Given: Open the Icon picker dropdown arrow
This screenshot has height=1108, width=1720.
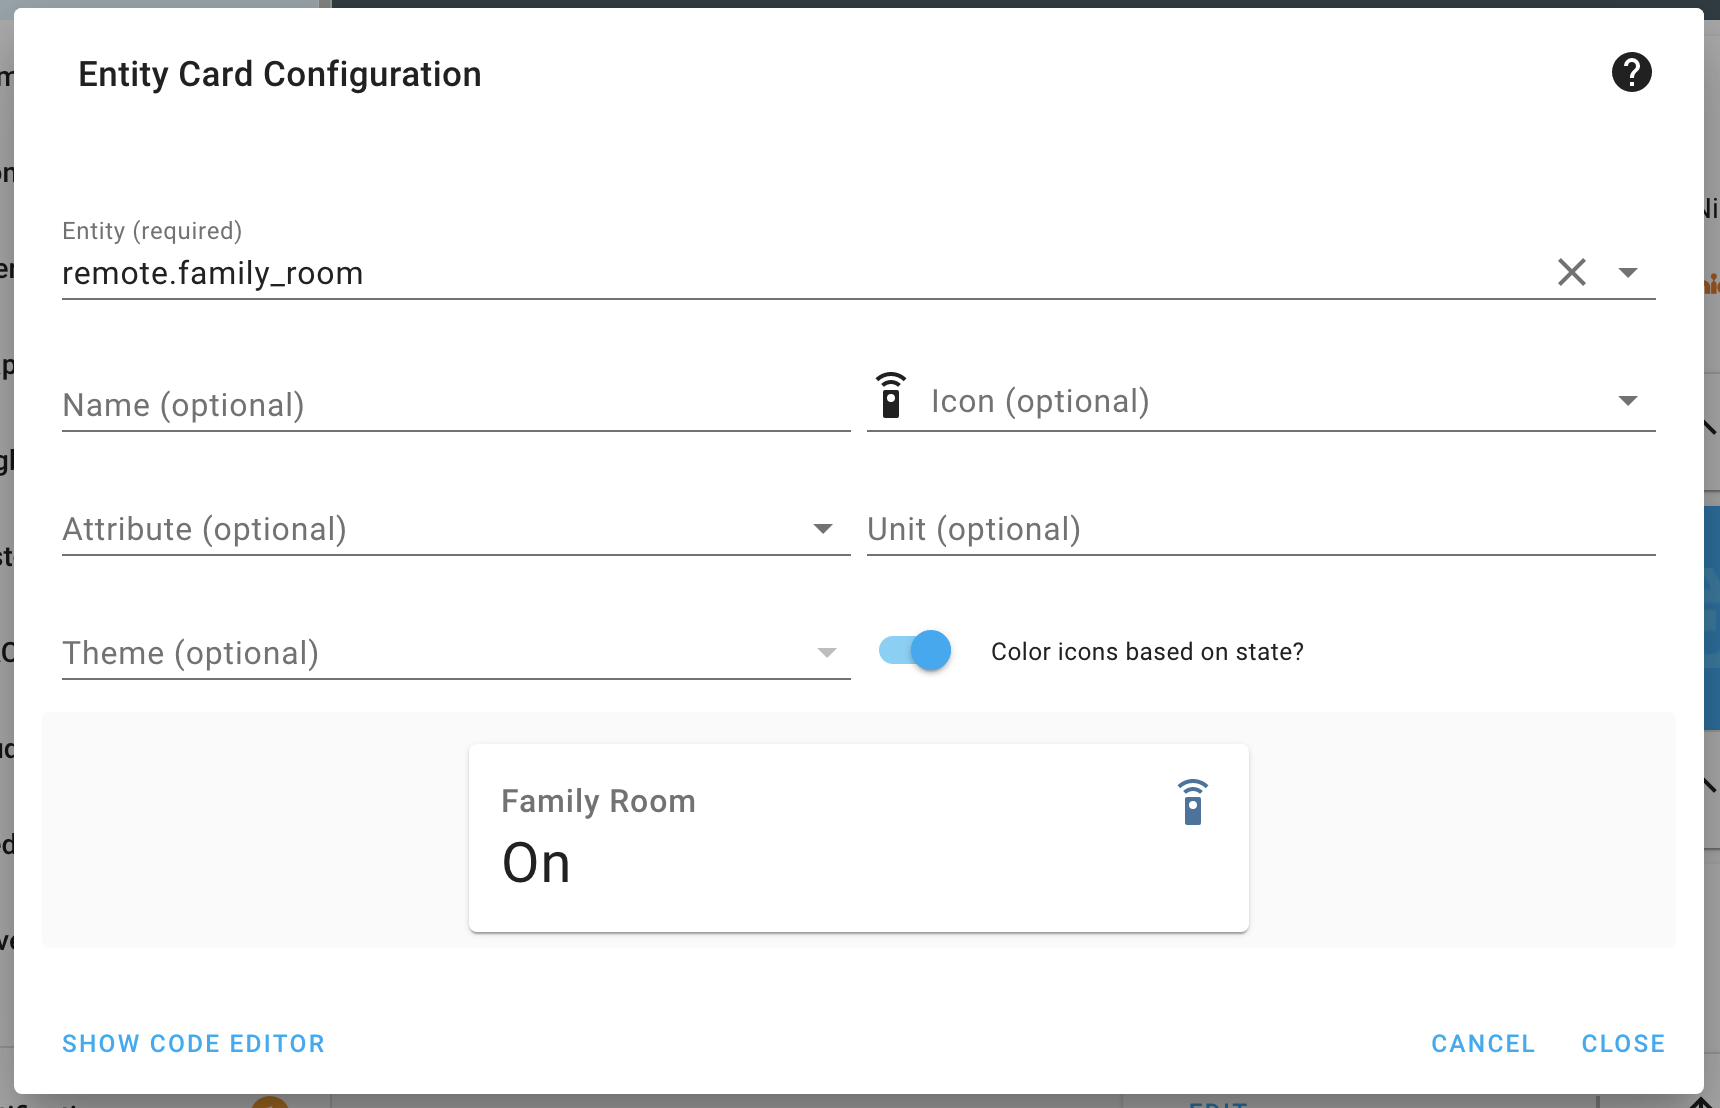Looking at the screenshot, I should pos(1628,401).
